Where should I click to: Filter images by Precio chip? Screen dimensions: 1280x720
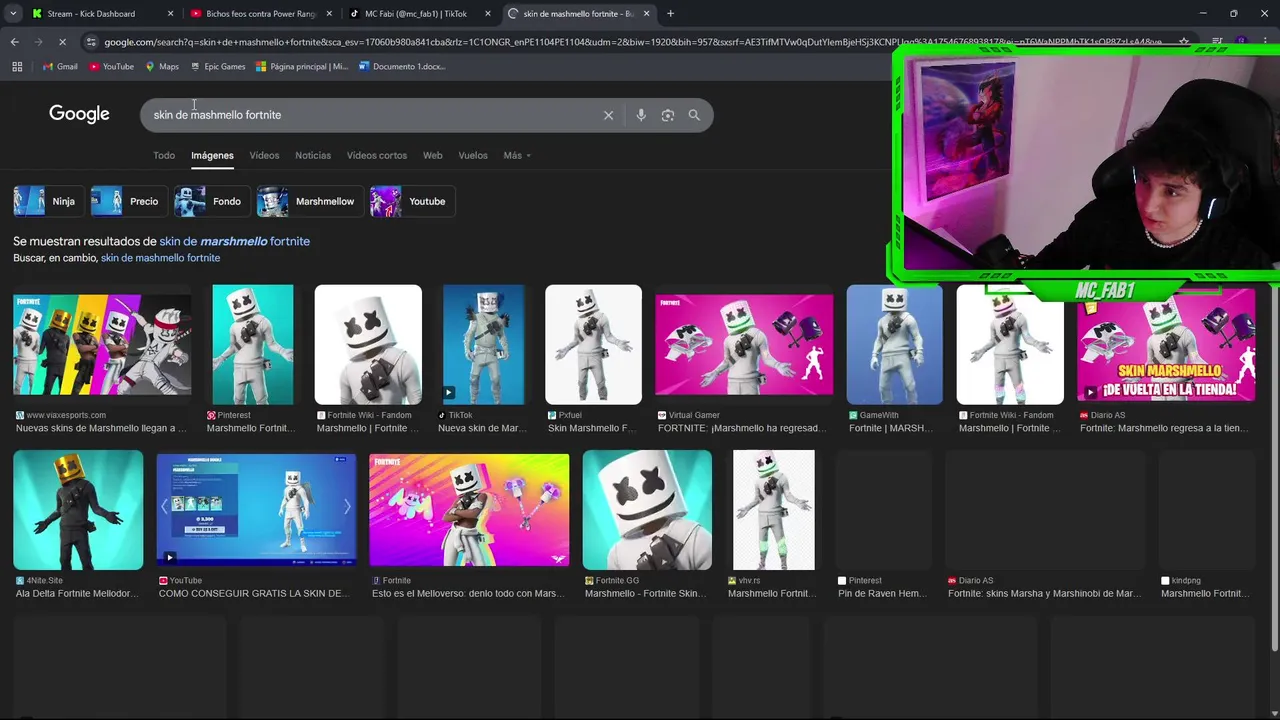pyautogui.click(x=128, y=201)
